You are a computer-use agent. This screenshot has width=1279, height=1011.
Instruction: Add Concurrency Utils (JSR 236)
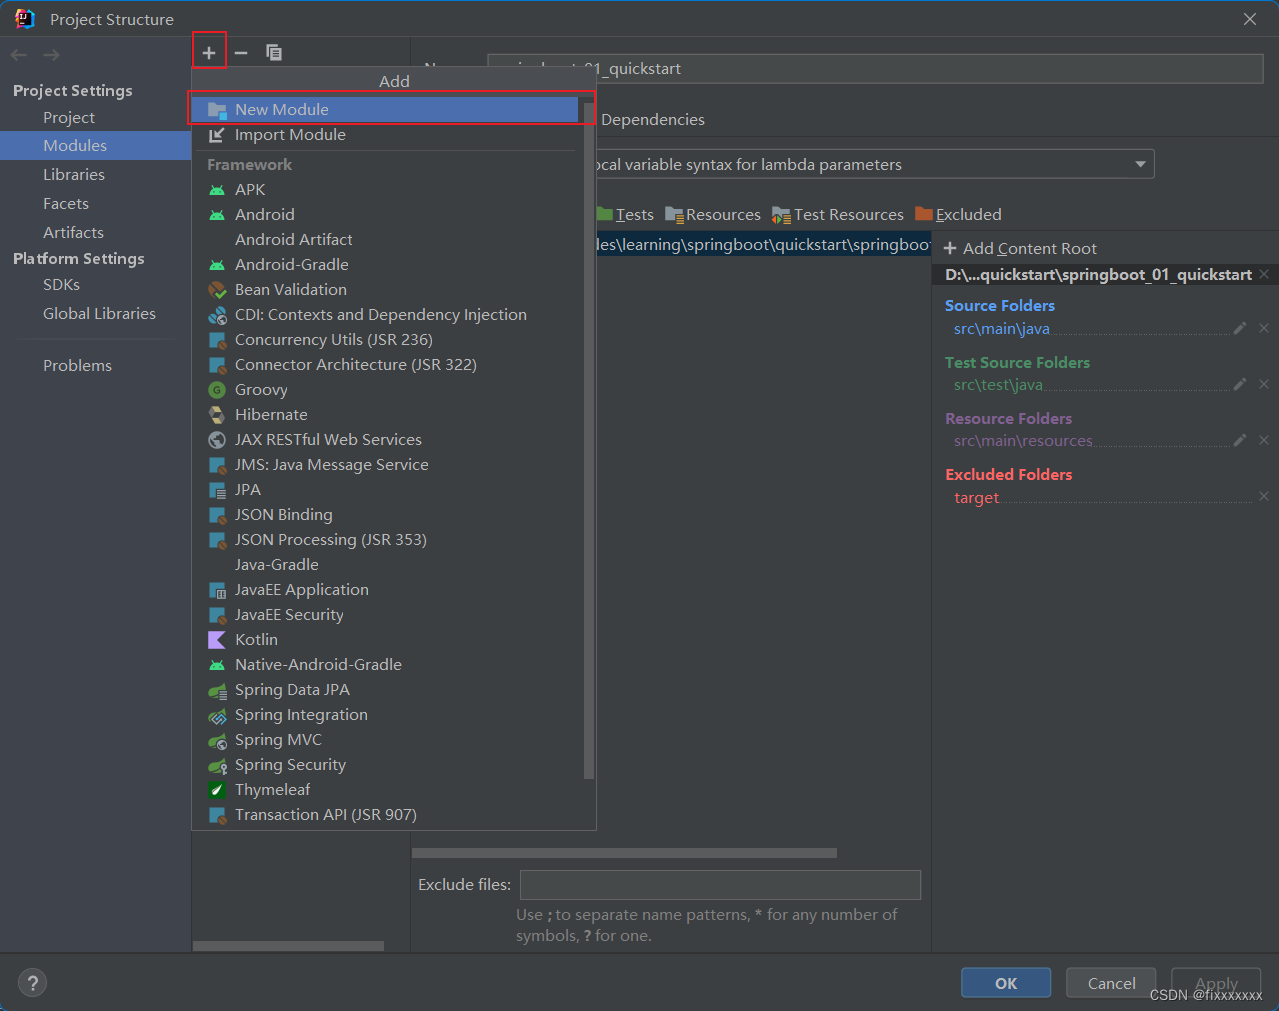click(385, 339)
